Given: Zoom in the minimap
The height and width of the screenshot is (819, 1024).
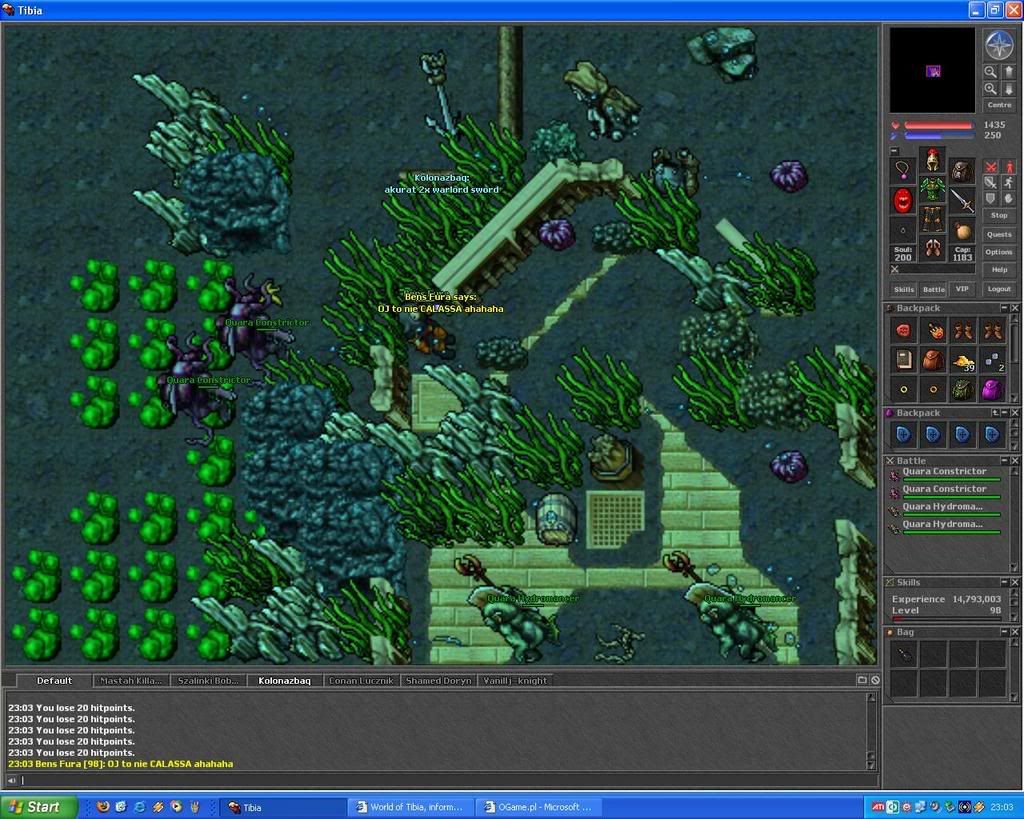Looking at the screenshot, I should coord(991,89).
